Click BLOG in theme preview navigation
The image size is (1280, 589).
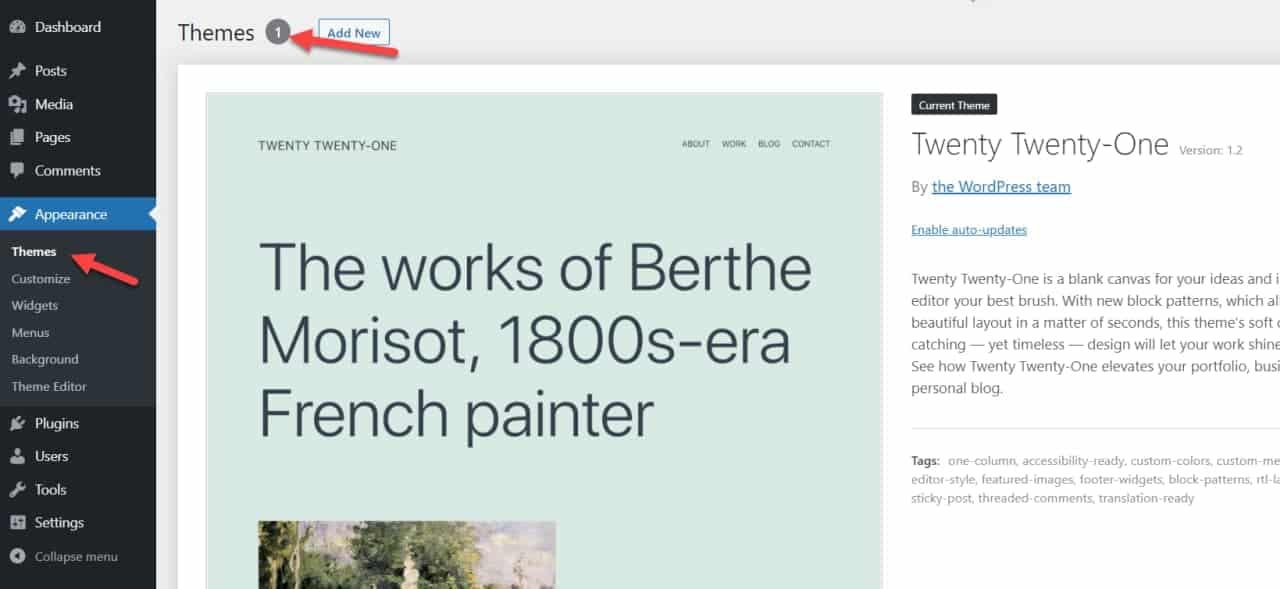(769, 144)
